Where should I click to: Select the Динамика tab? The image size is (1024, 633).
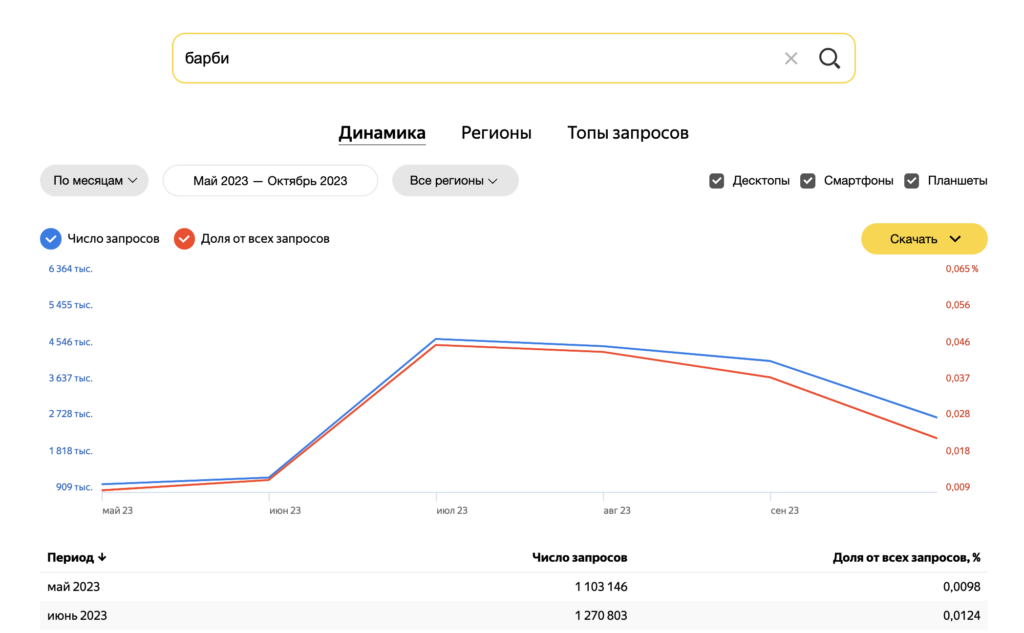pyautogui.click(x=382, y=133)
